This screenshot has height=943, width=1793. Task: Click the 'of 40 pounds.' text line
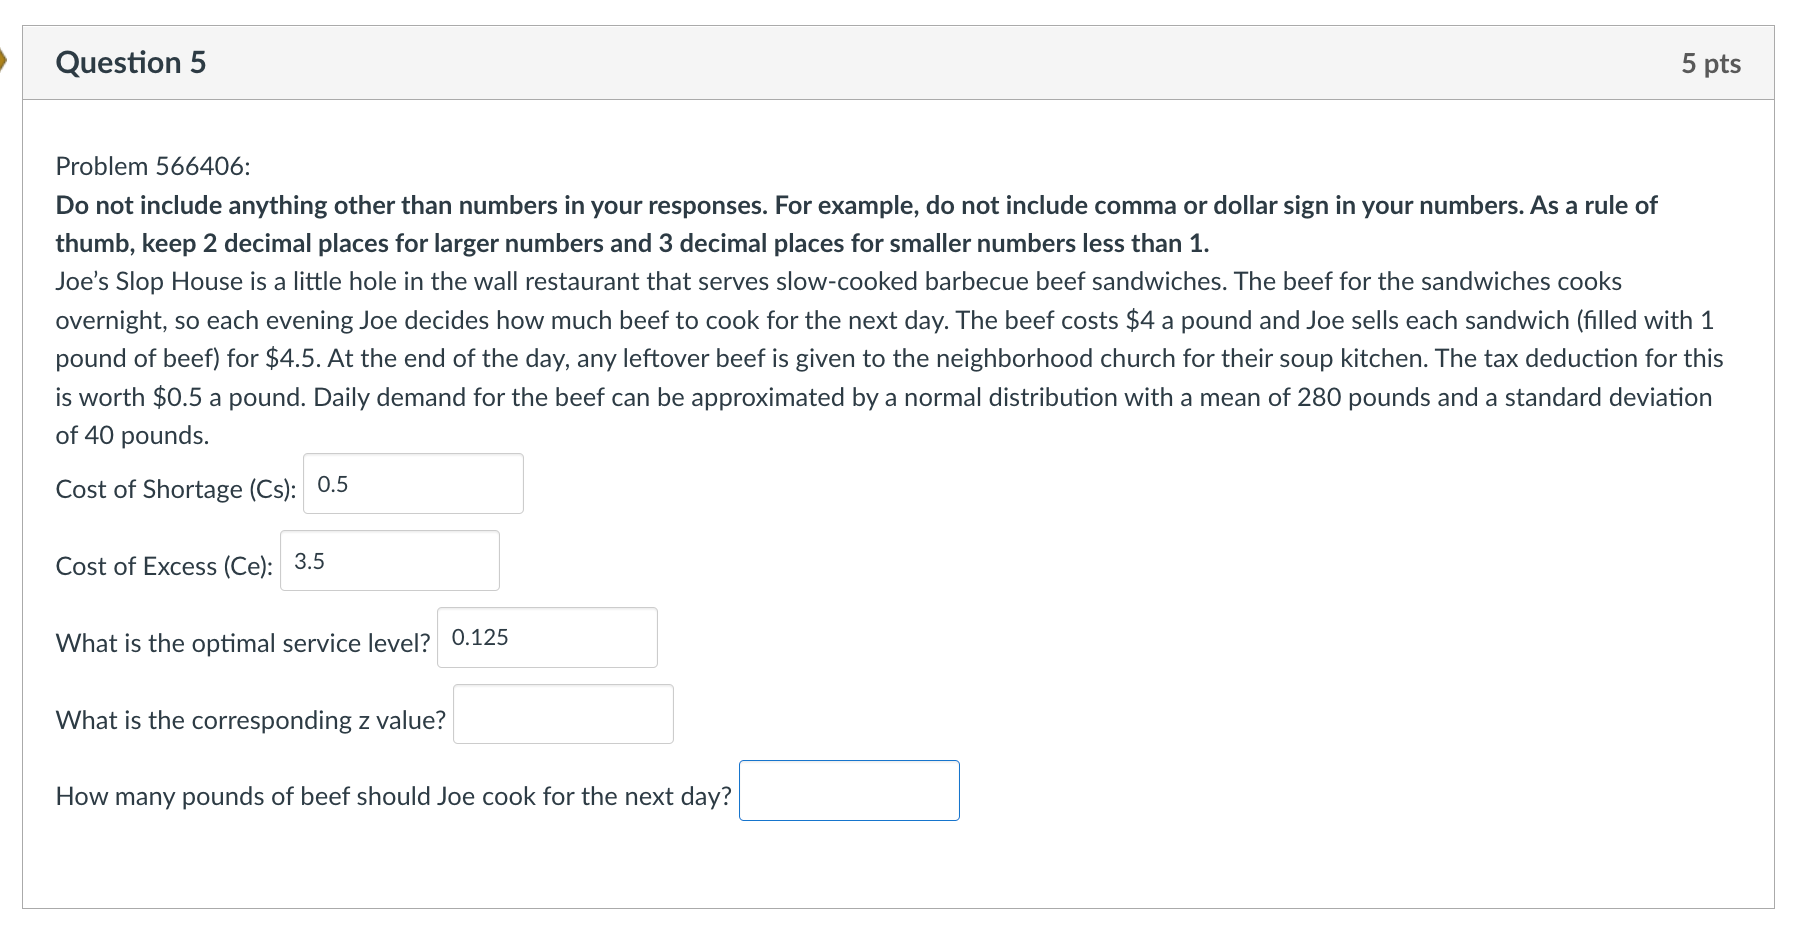tap(133, 435)
